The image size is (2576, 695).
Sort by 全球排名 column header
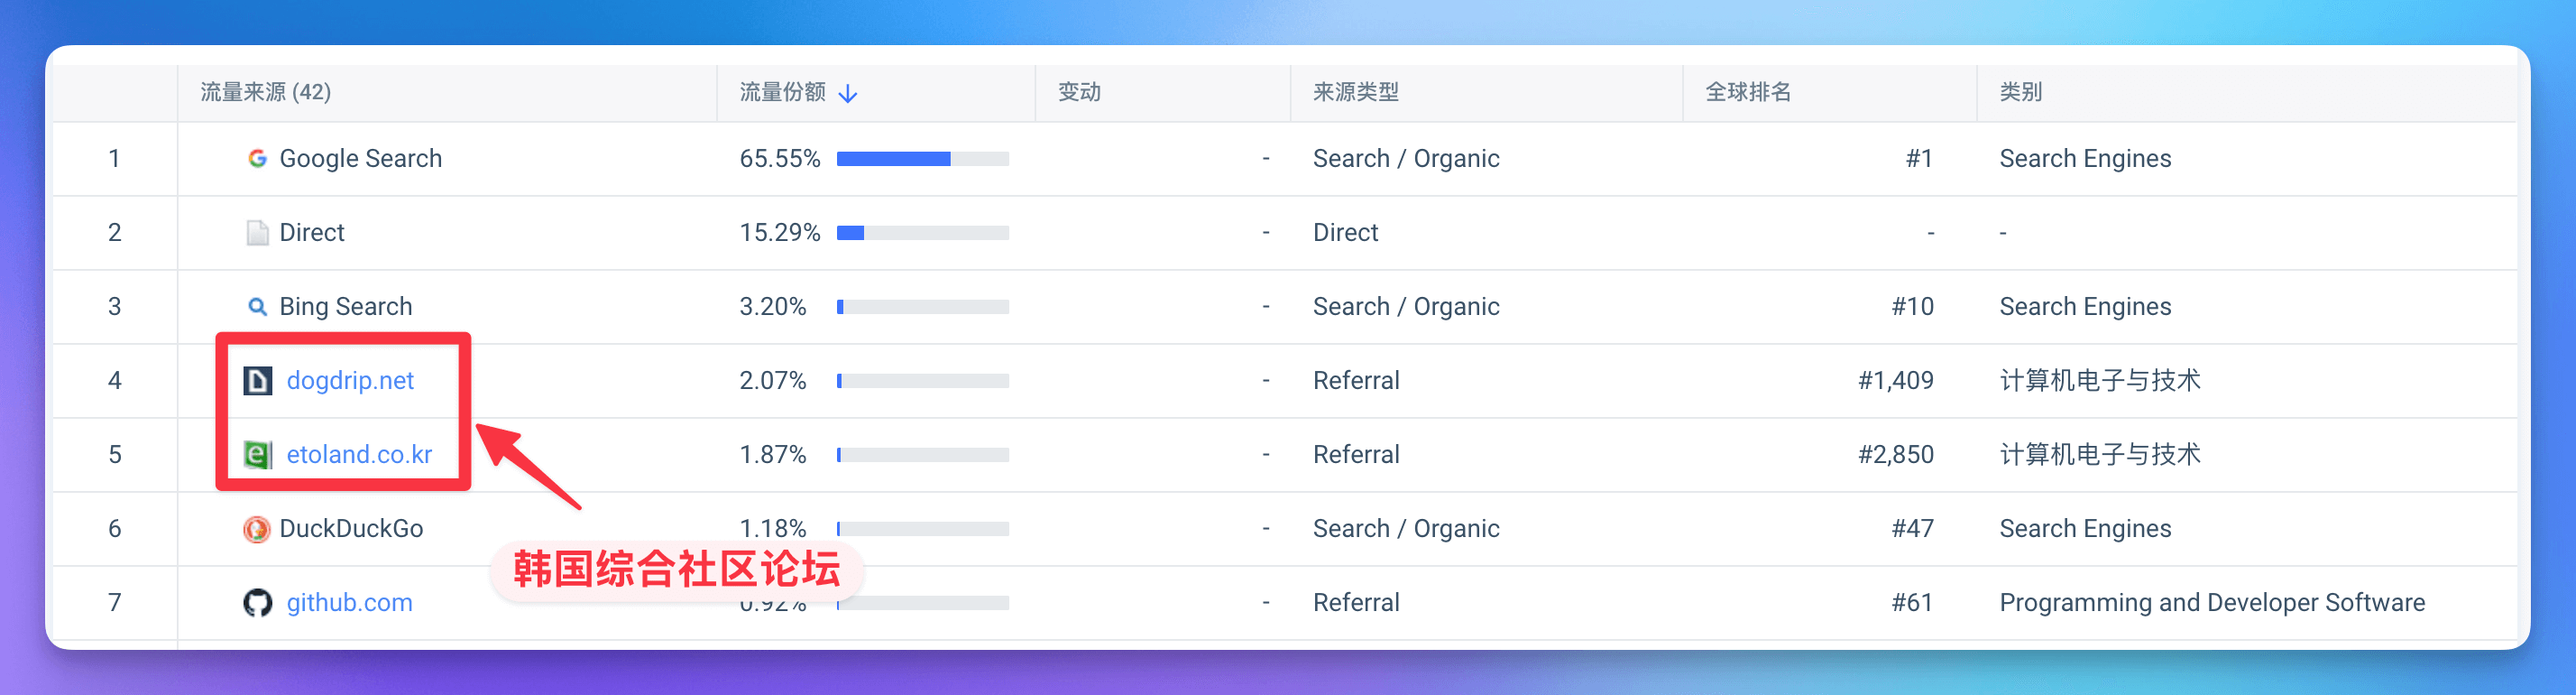click(x=1747, y=93)
